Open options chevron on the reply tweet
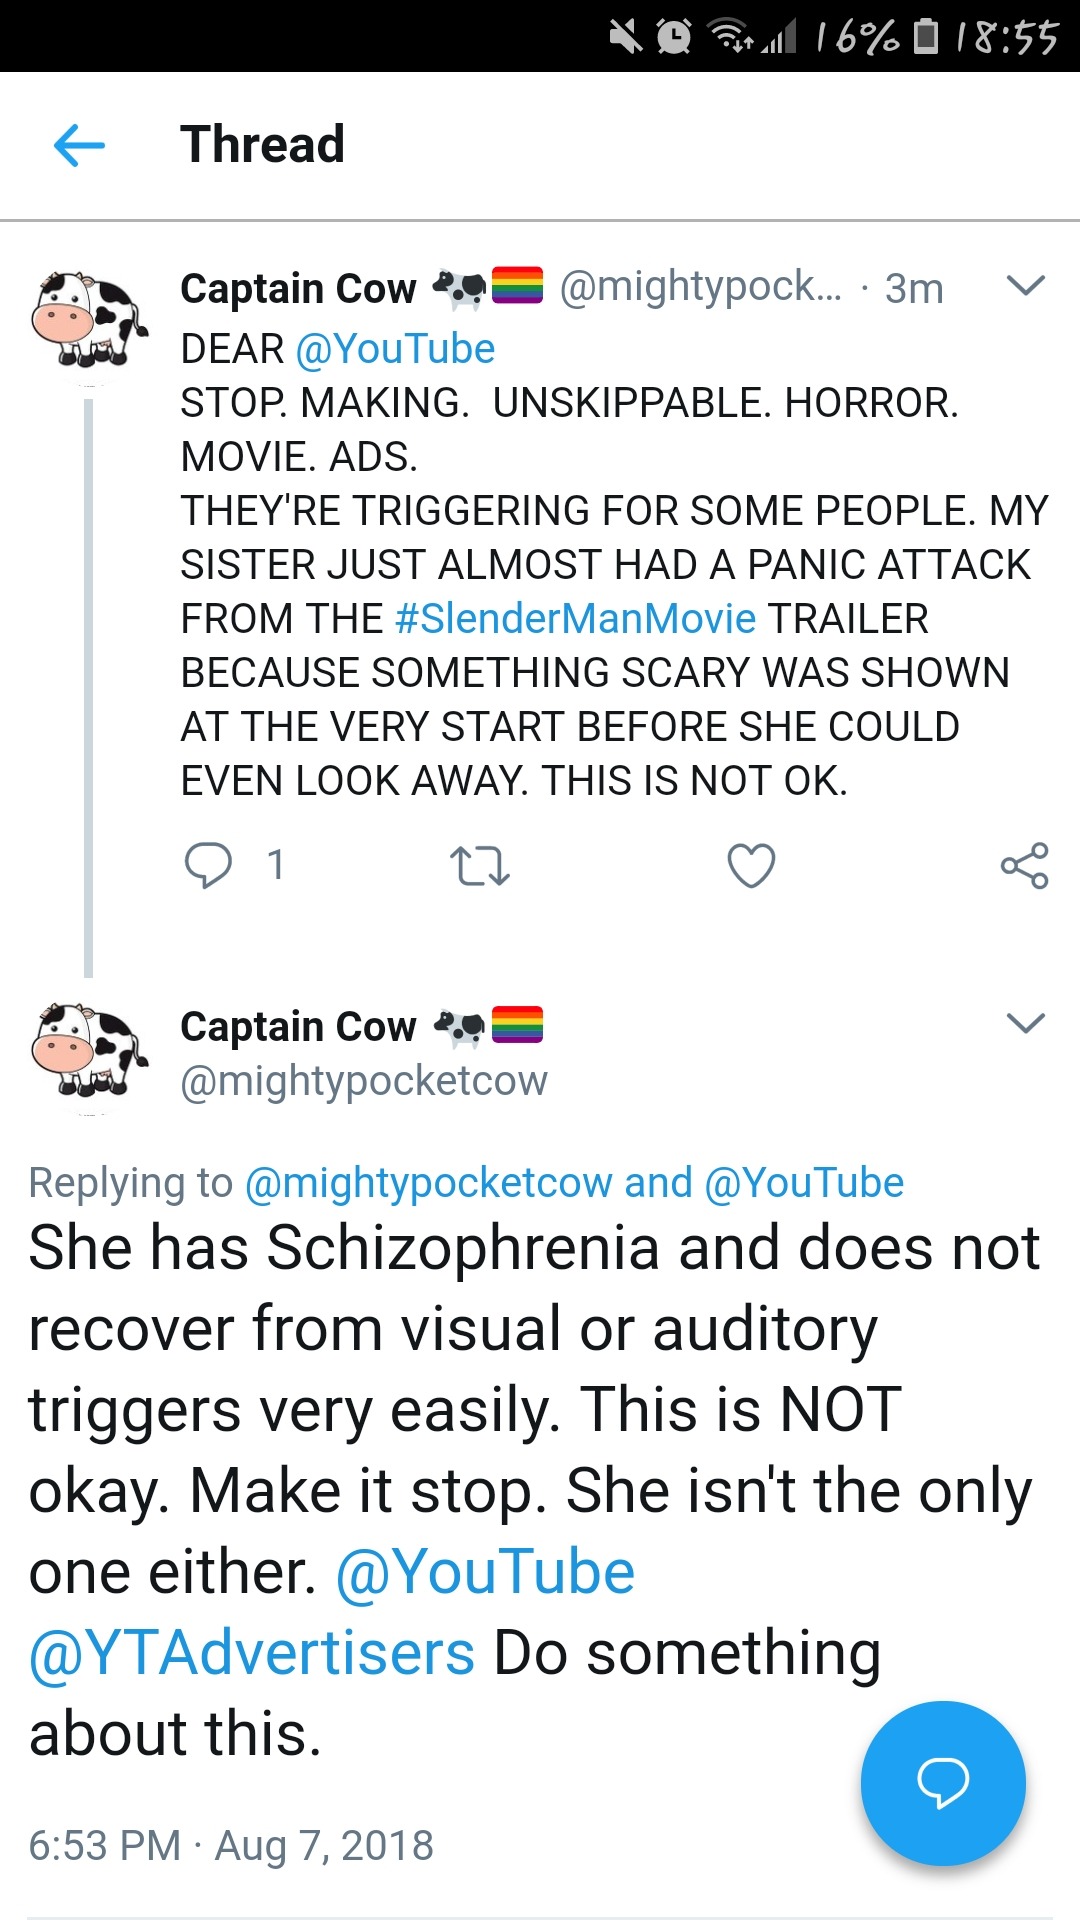Image resolution: width=1080 pixels, height=1920 pixels. click(1026, 1023)
